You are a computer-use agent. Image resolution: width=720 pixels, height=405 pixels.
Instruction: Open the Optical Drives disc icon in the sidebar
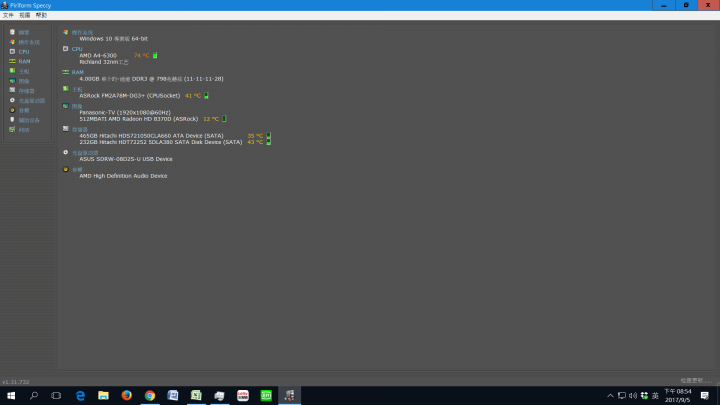12,100
